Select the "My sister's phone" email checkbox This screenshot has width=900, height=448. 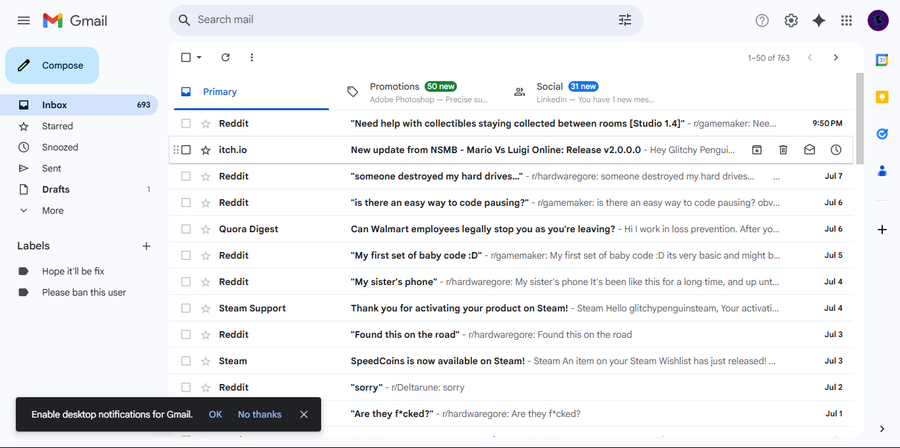(186, 282)
